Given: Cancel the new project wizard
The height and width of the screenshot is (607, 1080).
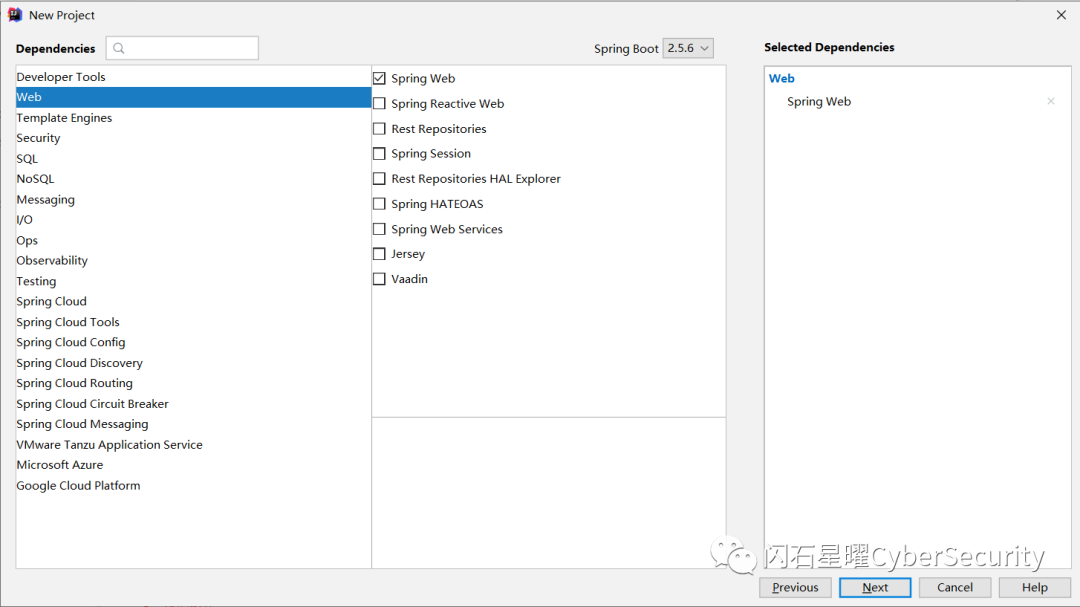Looking at the screenshot, I should point(955,588).
